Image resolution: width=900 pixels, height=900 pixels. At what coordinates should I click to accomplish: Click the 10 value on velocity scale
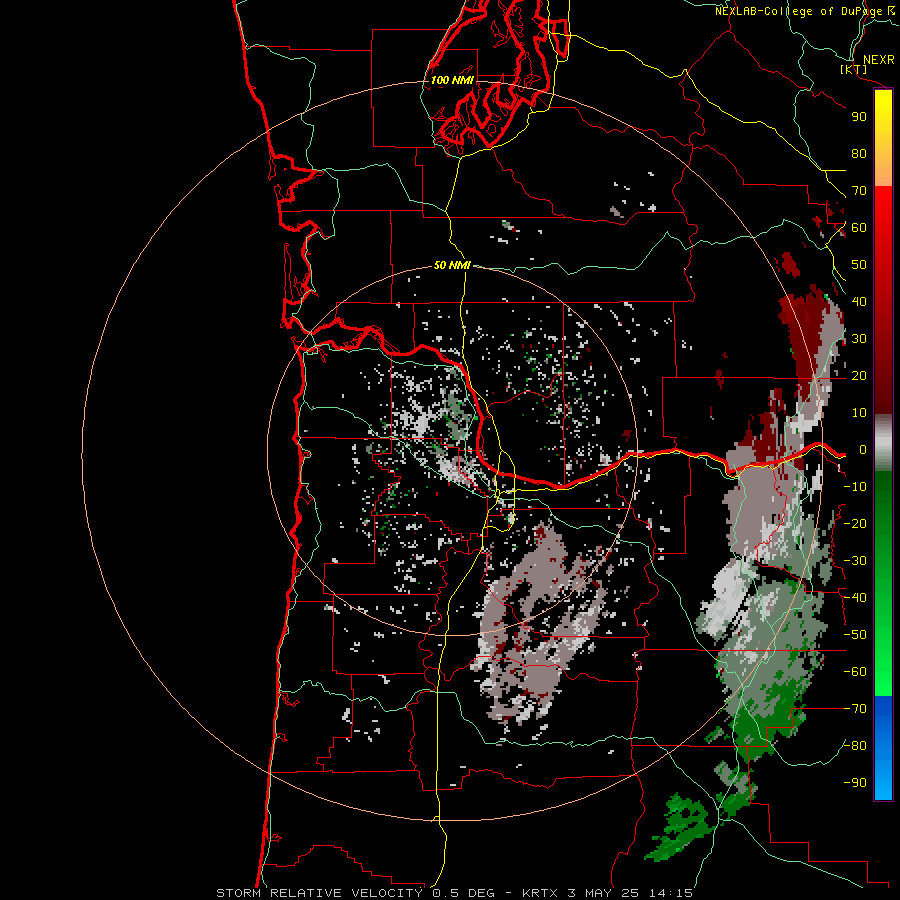coord(859,413)
